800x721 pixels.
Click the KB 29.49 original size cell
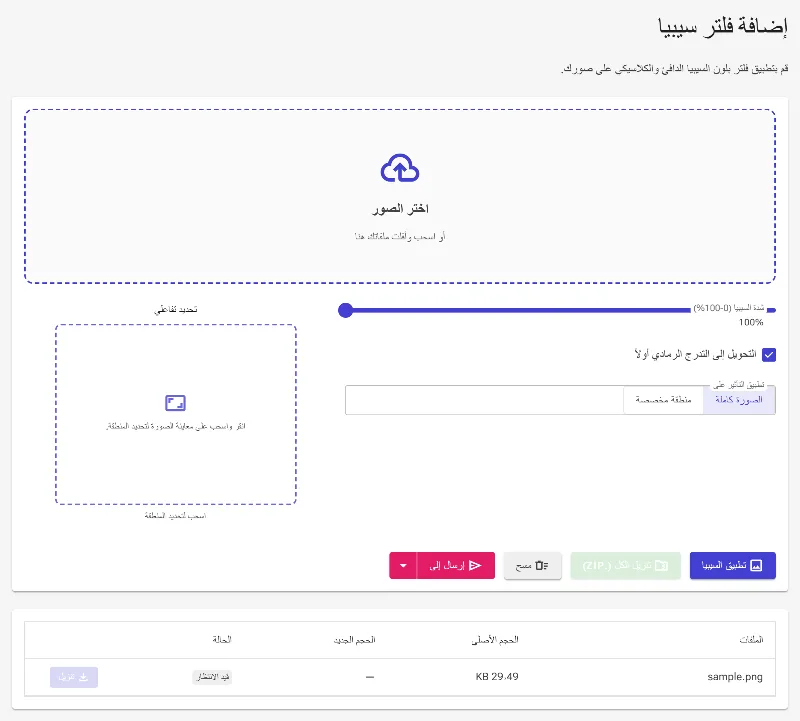[497, 677]
